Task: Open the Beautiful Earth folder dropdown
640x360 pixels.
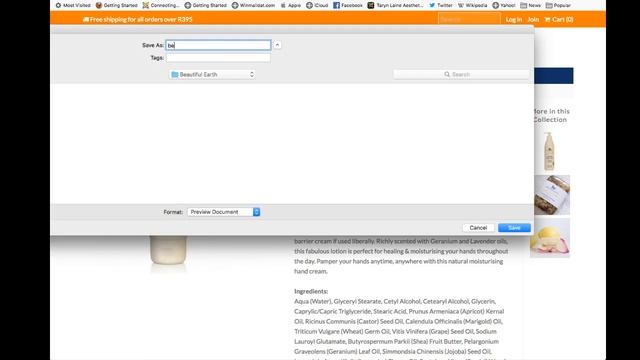Action: [x=212, y=74]
